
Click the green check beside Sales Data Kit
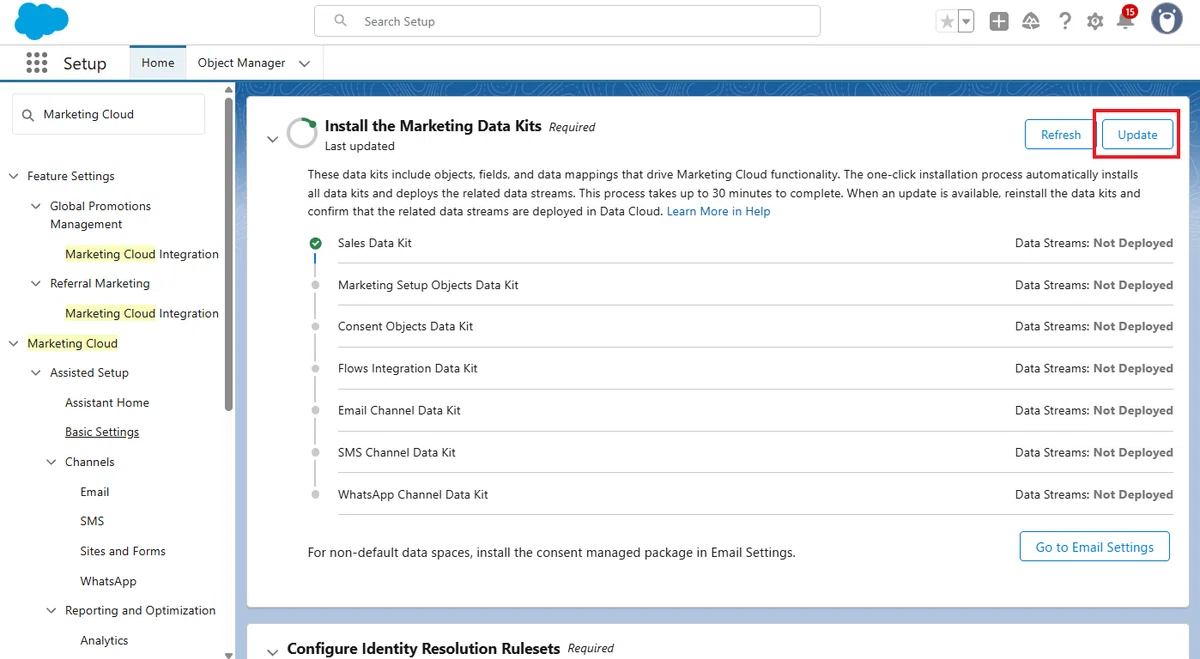click(x=316, y=243)
